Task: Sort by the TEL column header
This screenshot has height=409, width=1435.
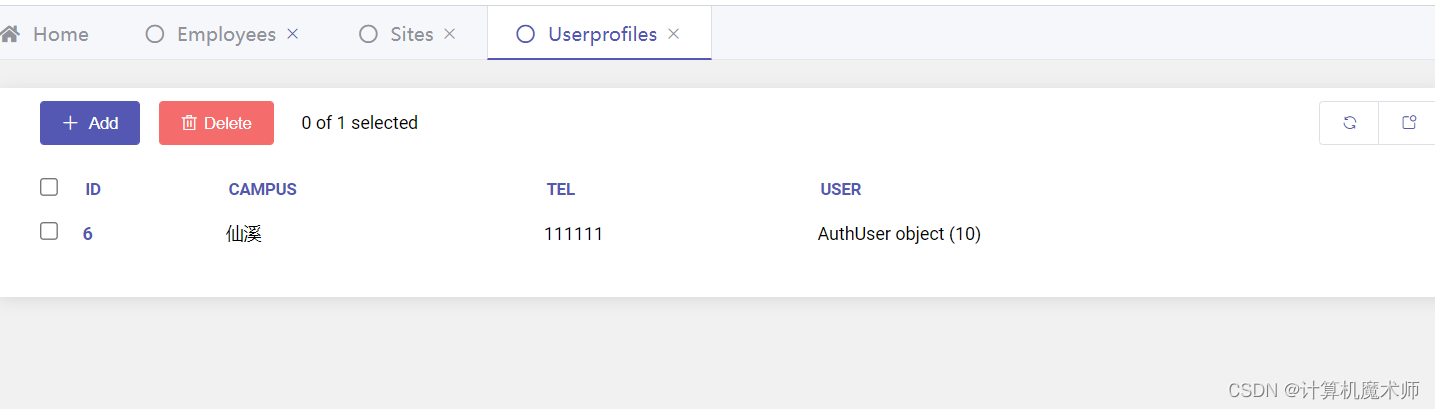Action: [x=561, y=189]
